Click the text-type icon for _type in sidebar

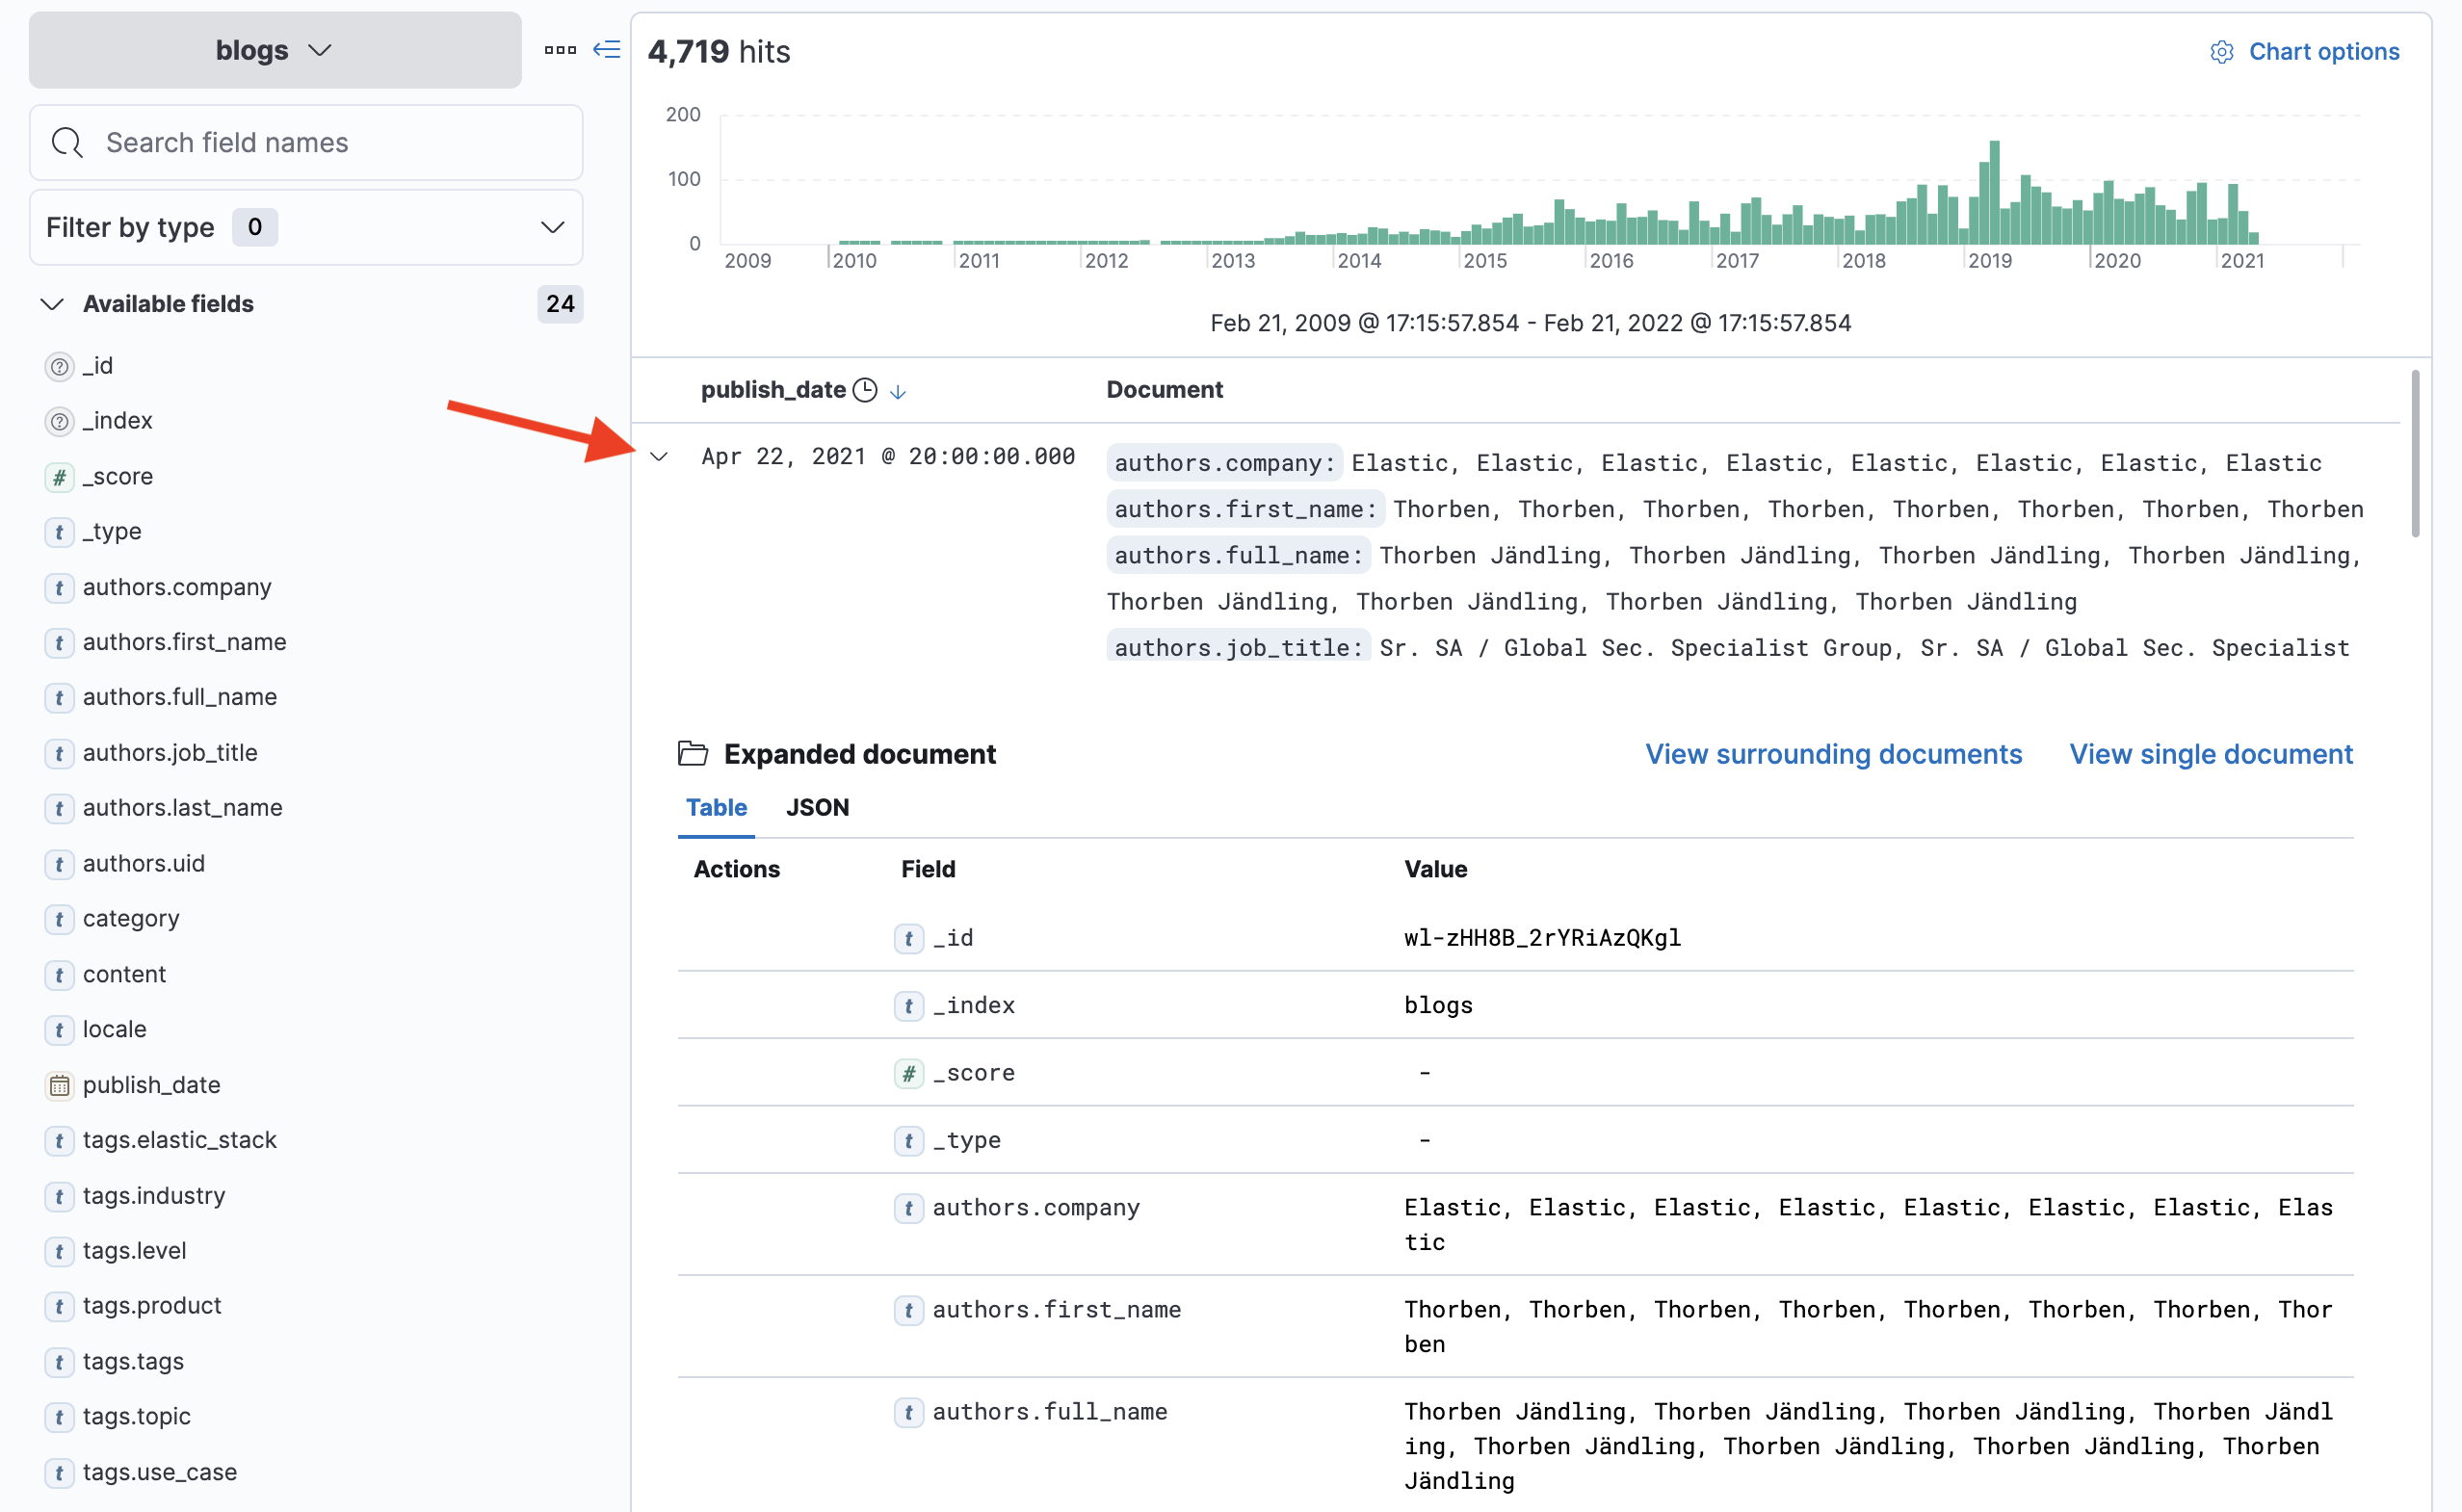(60, 532)
